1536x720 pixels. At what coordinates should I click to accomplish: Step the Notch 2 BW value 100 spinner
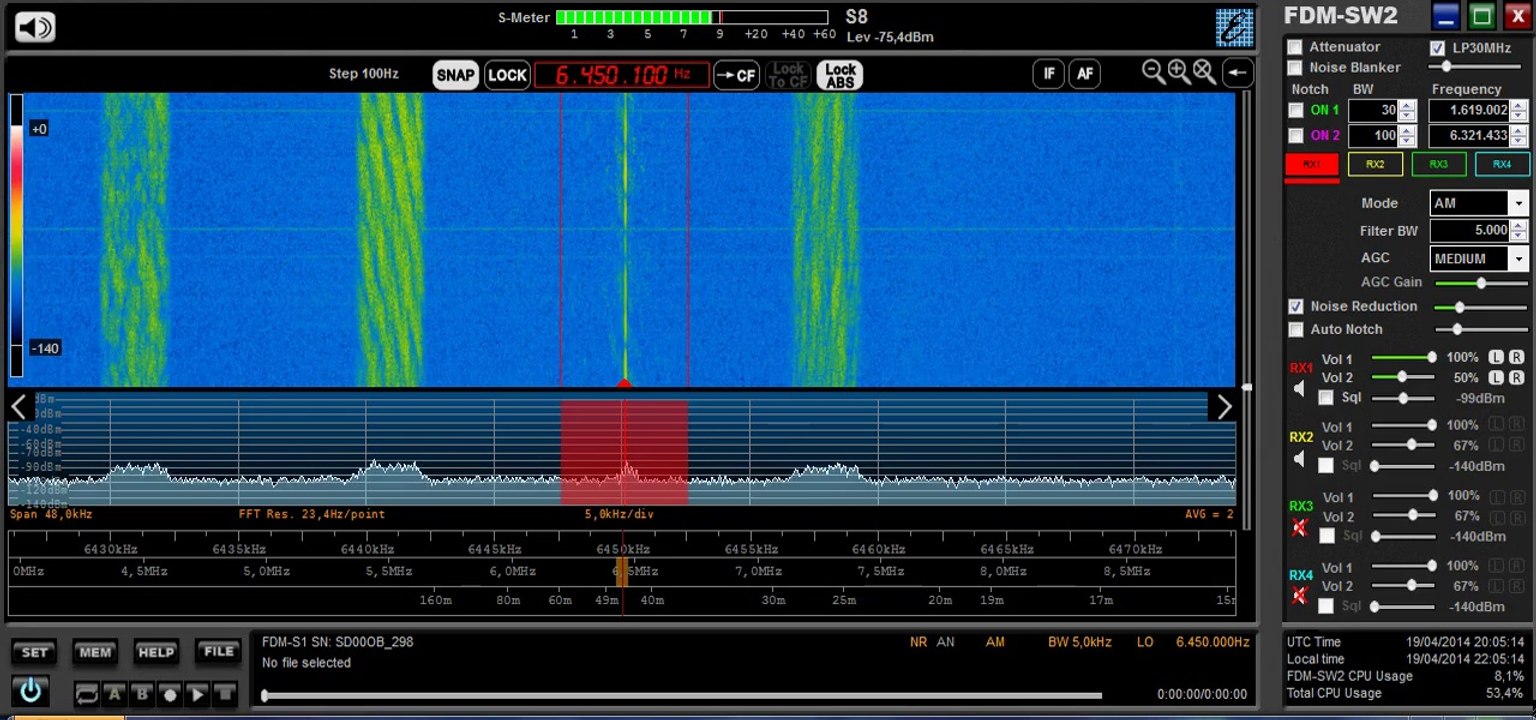pyautogui.click(x=1407, y=135)
